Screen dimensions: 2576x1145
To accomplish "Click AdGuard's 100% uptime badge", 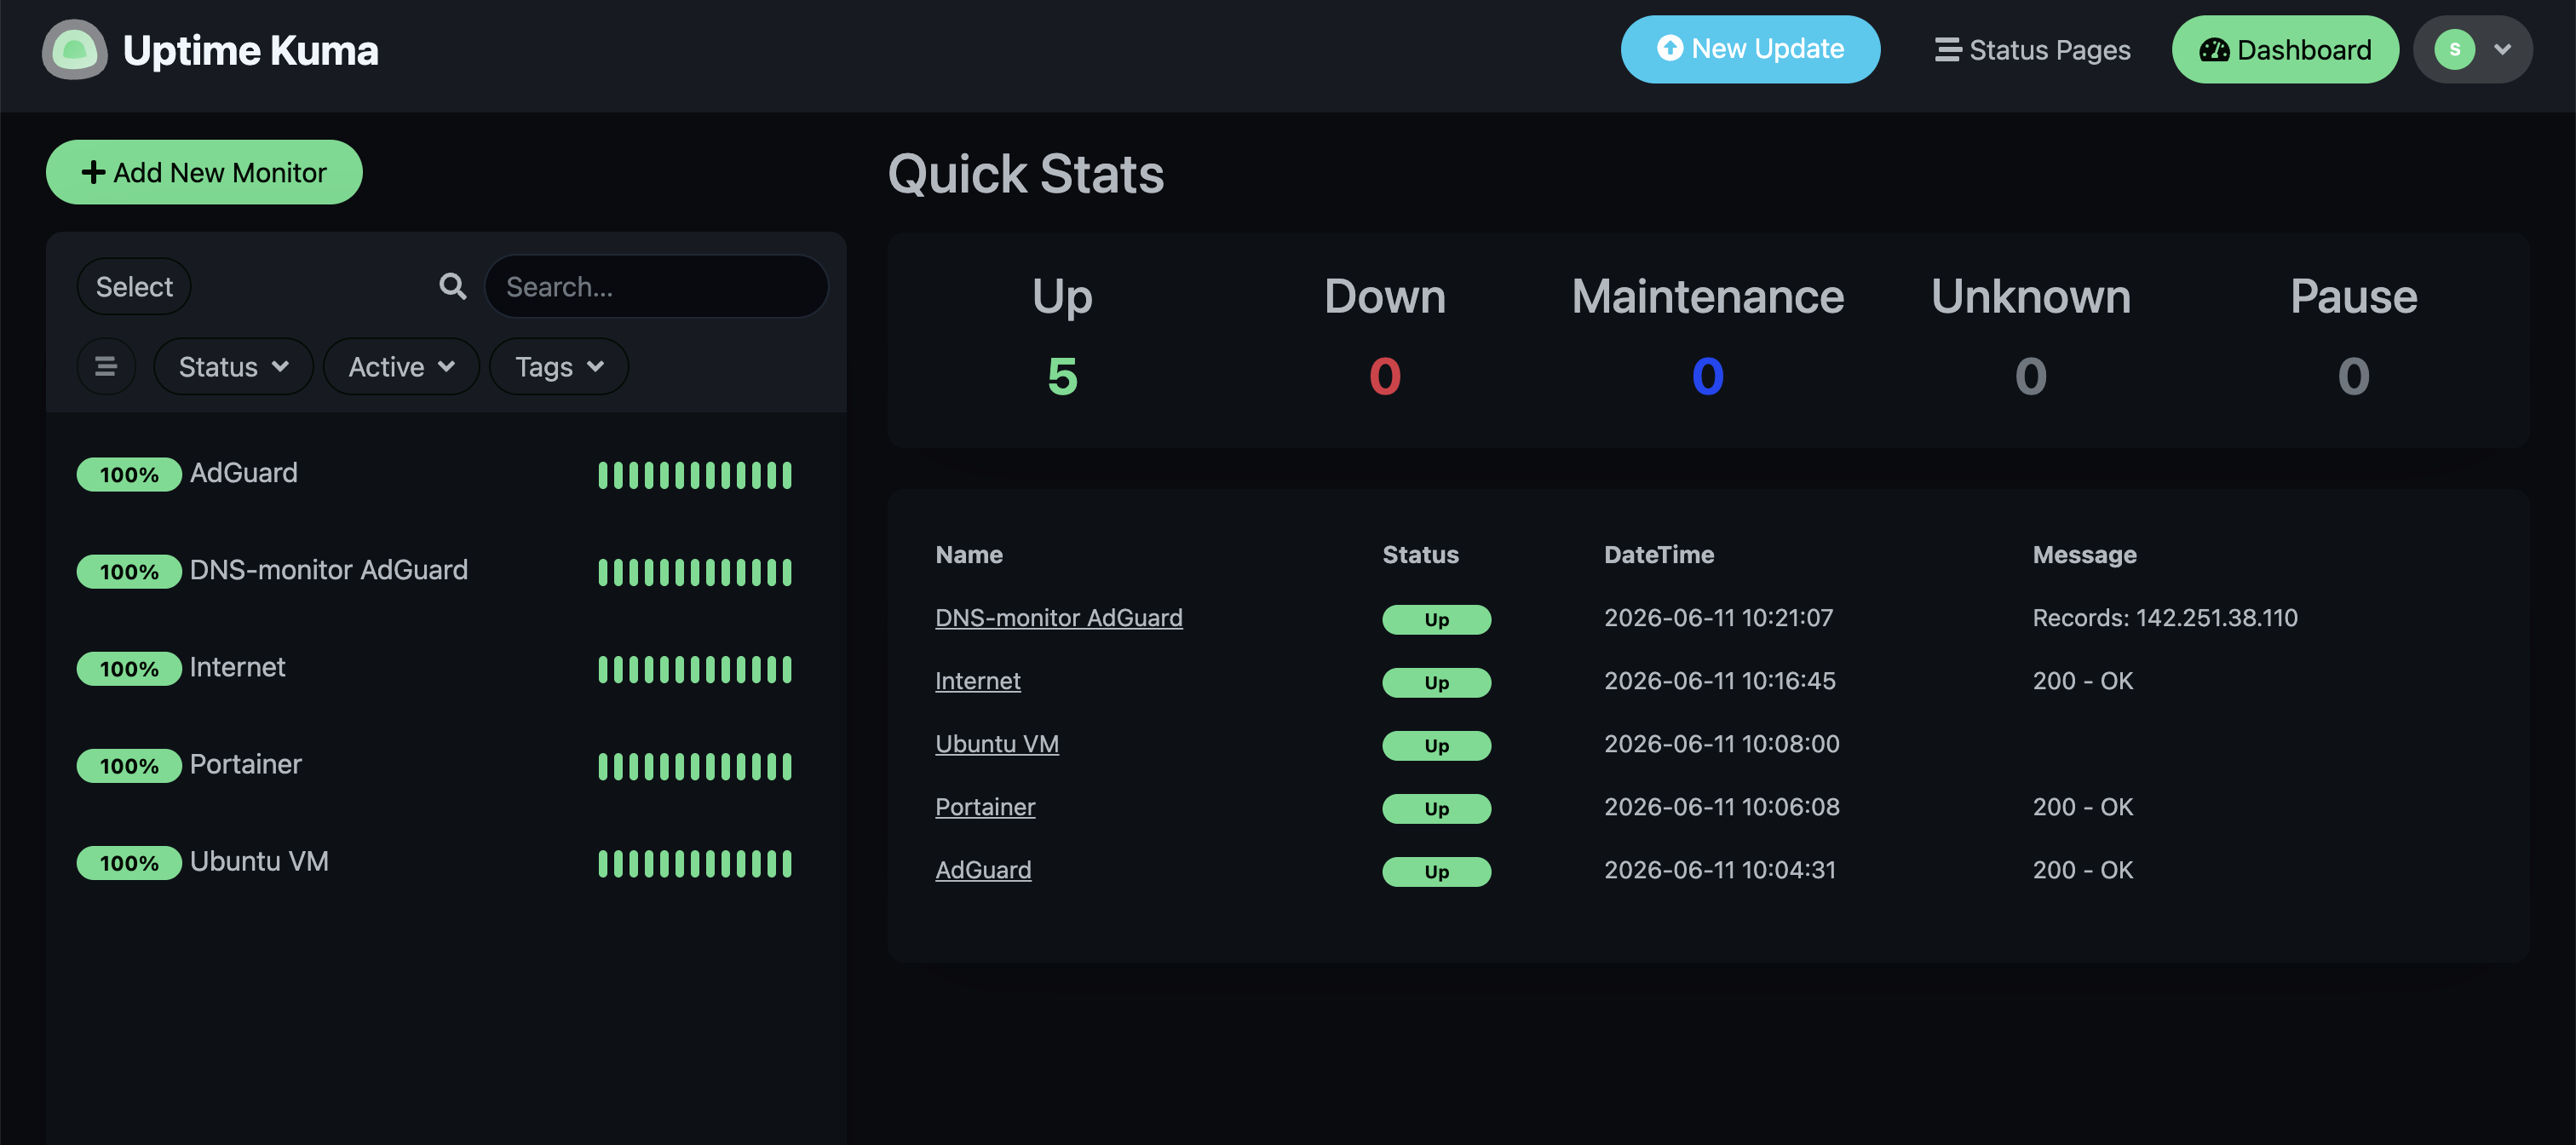I will click(x=129, y=474).
